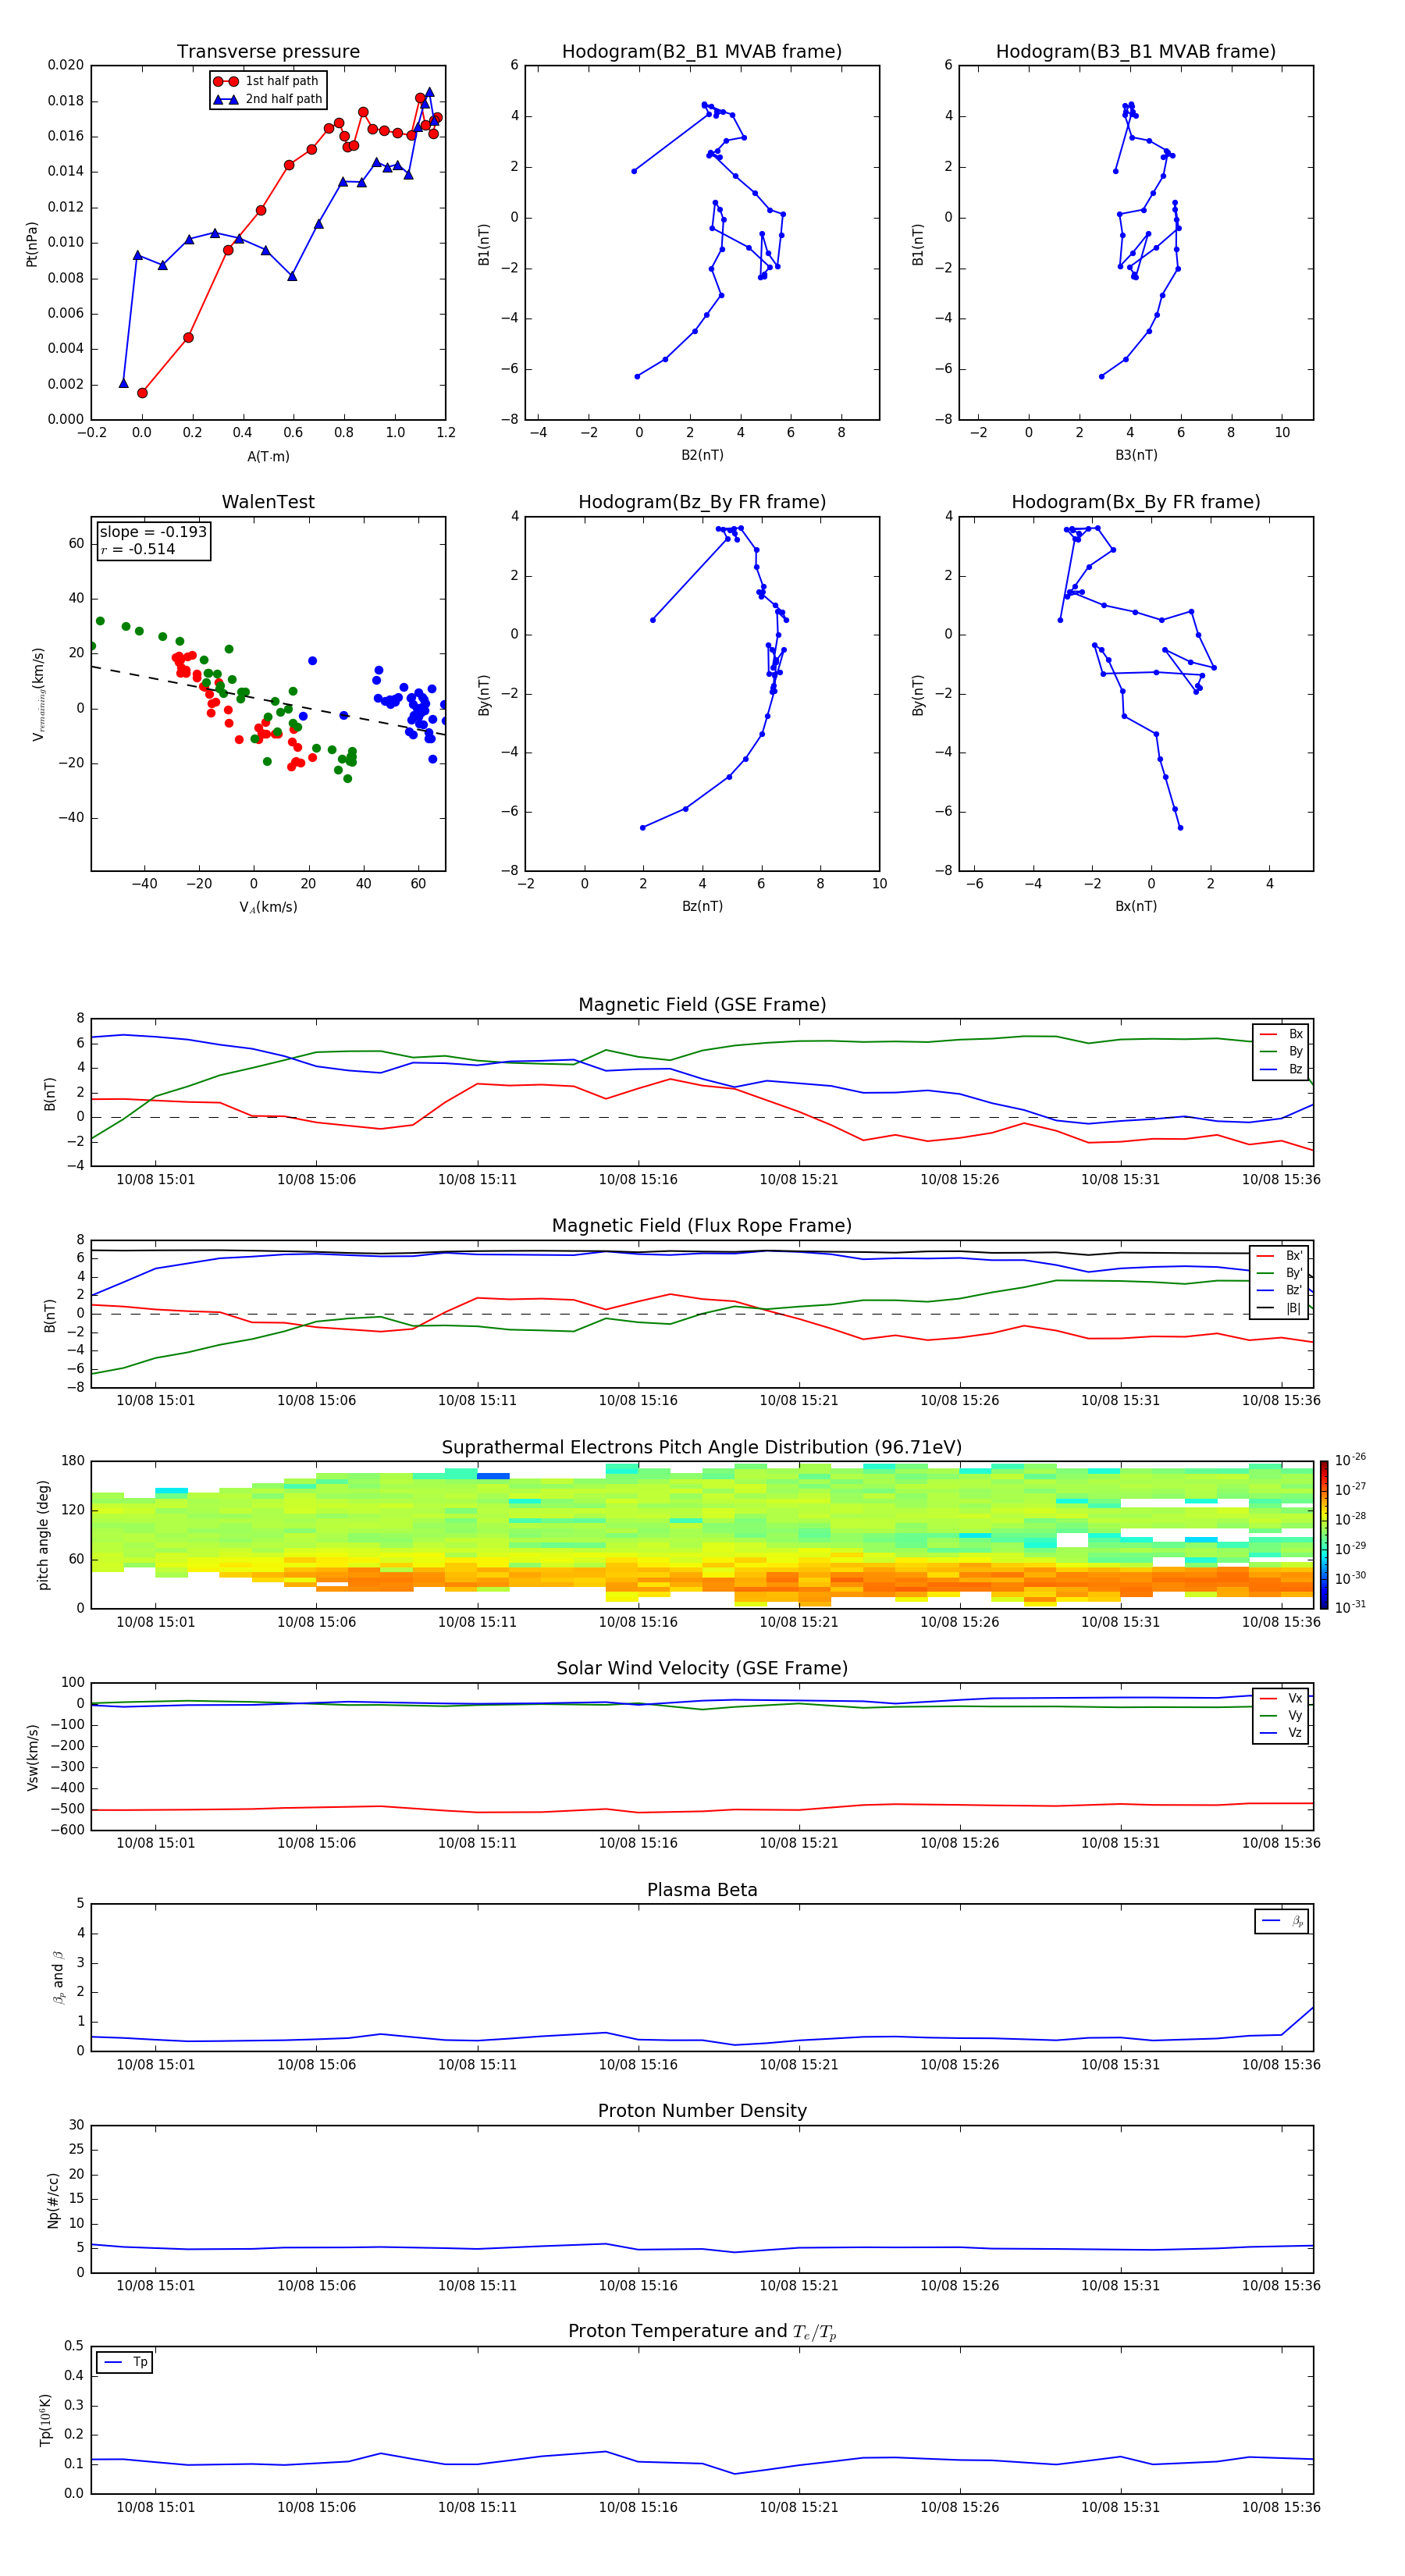Click the 'Hodogram(Bx_By FR frame)' title

point(1136,502)
